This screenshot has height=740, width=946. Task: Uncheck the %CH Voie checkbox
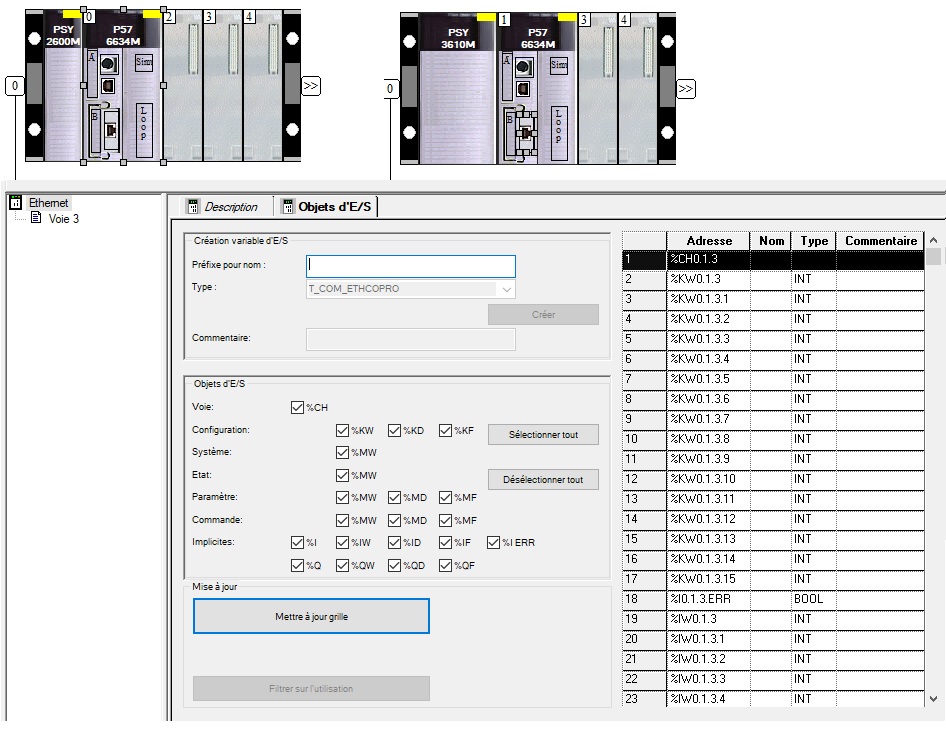coord(297,408)
